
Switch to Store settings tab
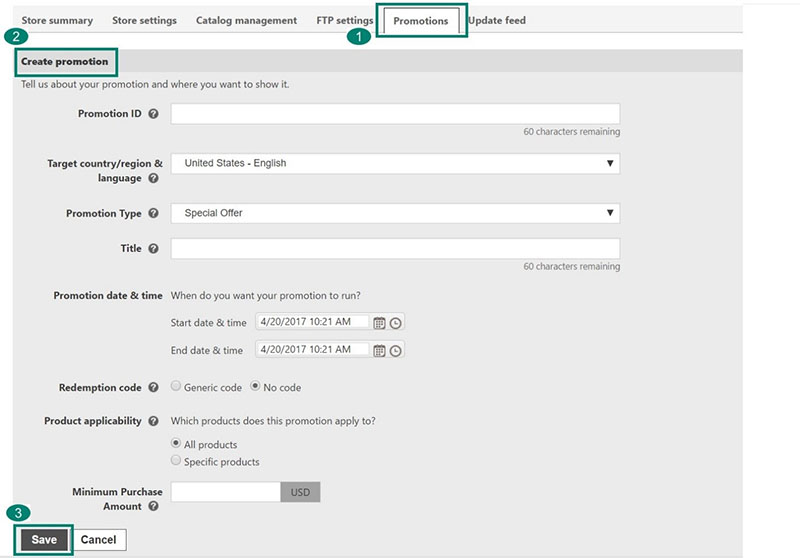(x=144, y=20)
